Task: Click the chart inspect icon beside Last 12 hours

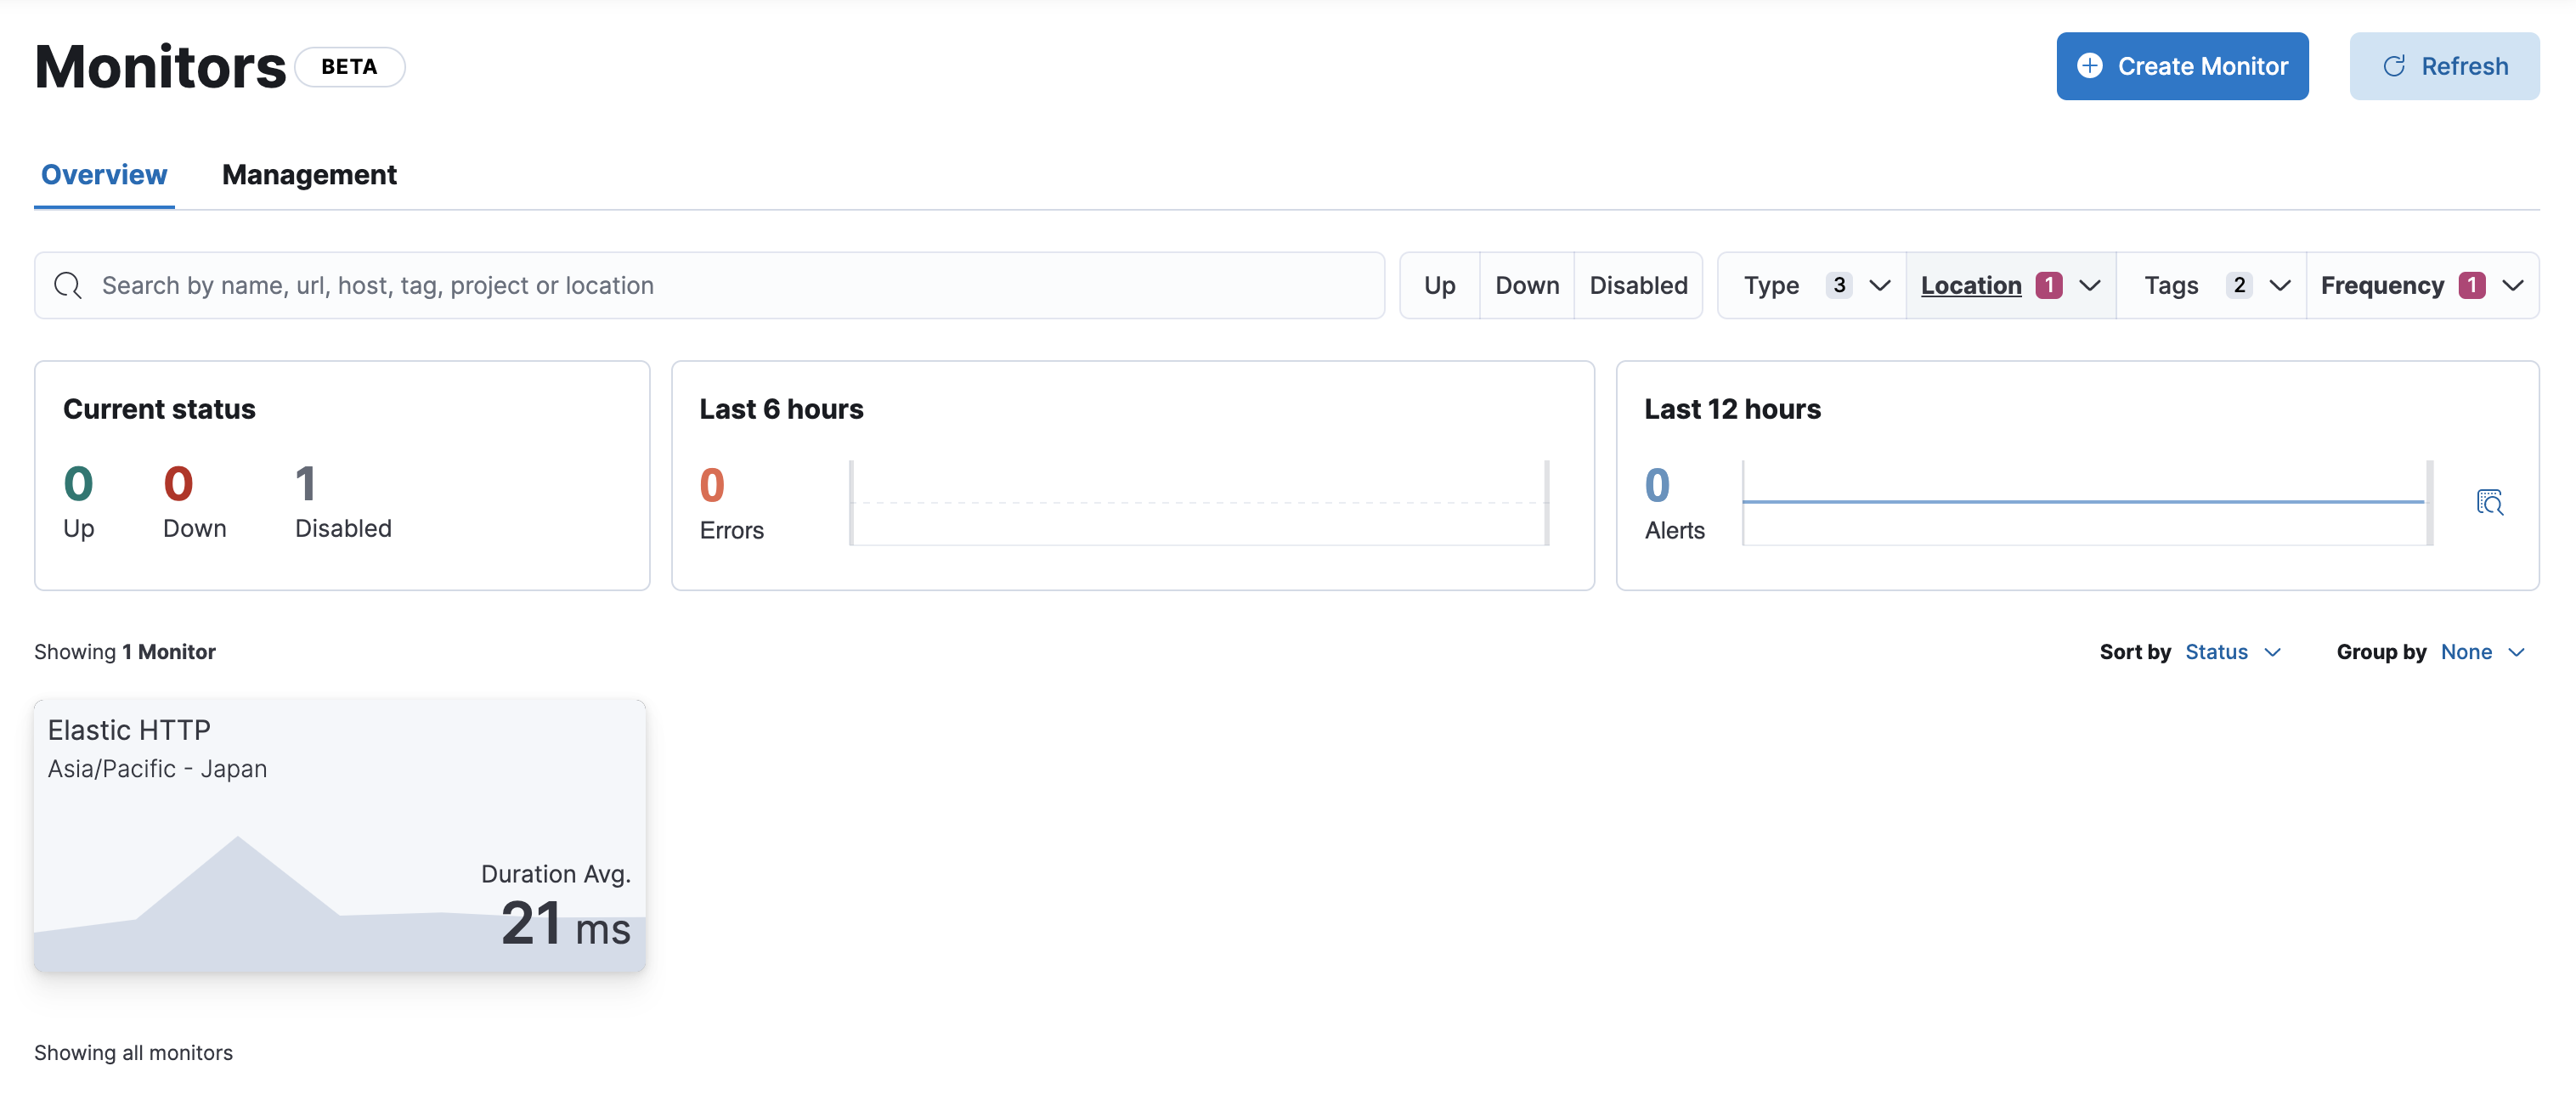Action: pyautogui.click(x=2491, y=503)
